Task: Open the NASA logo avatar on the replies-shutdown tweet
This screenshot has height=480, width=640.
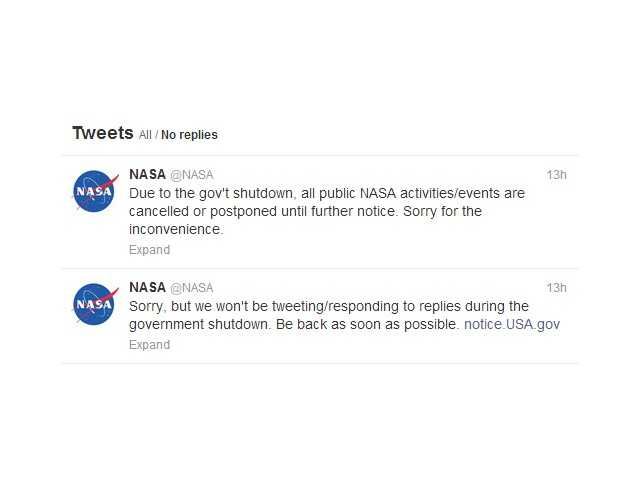Action: (x=95, y=304)
